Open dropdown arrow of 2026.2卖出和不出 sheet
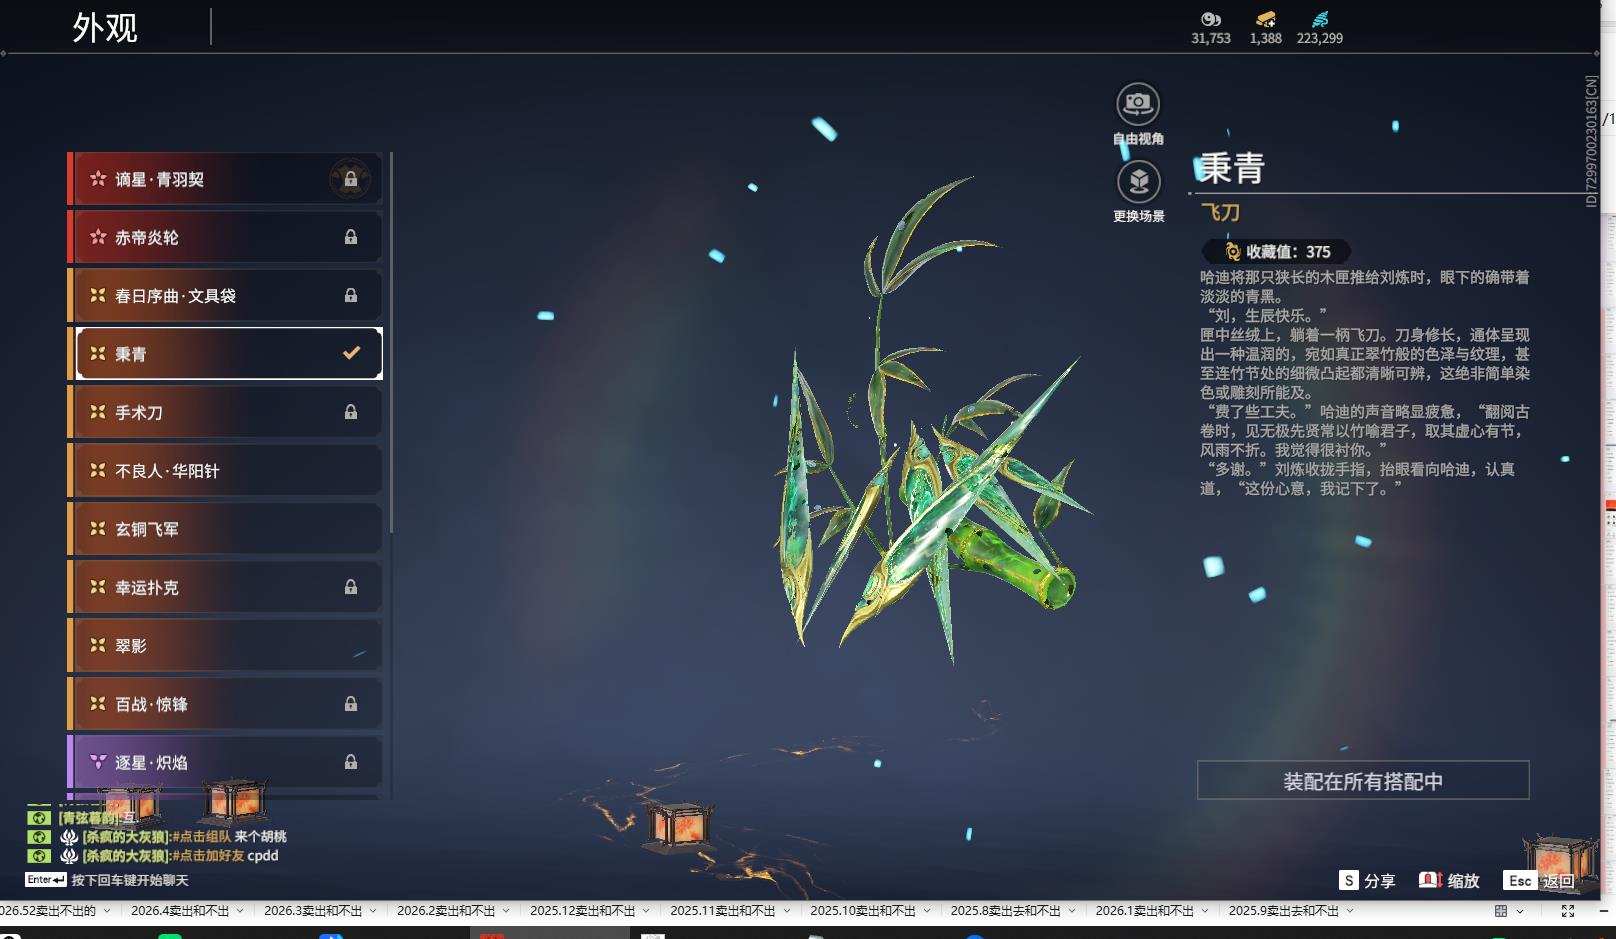The image size is (1616, 939). click(506, 911)
